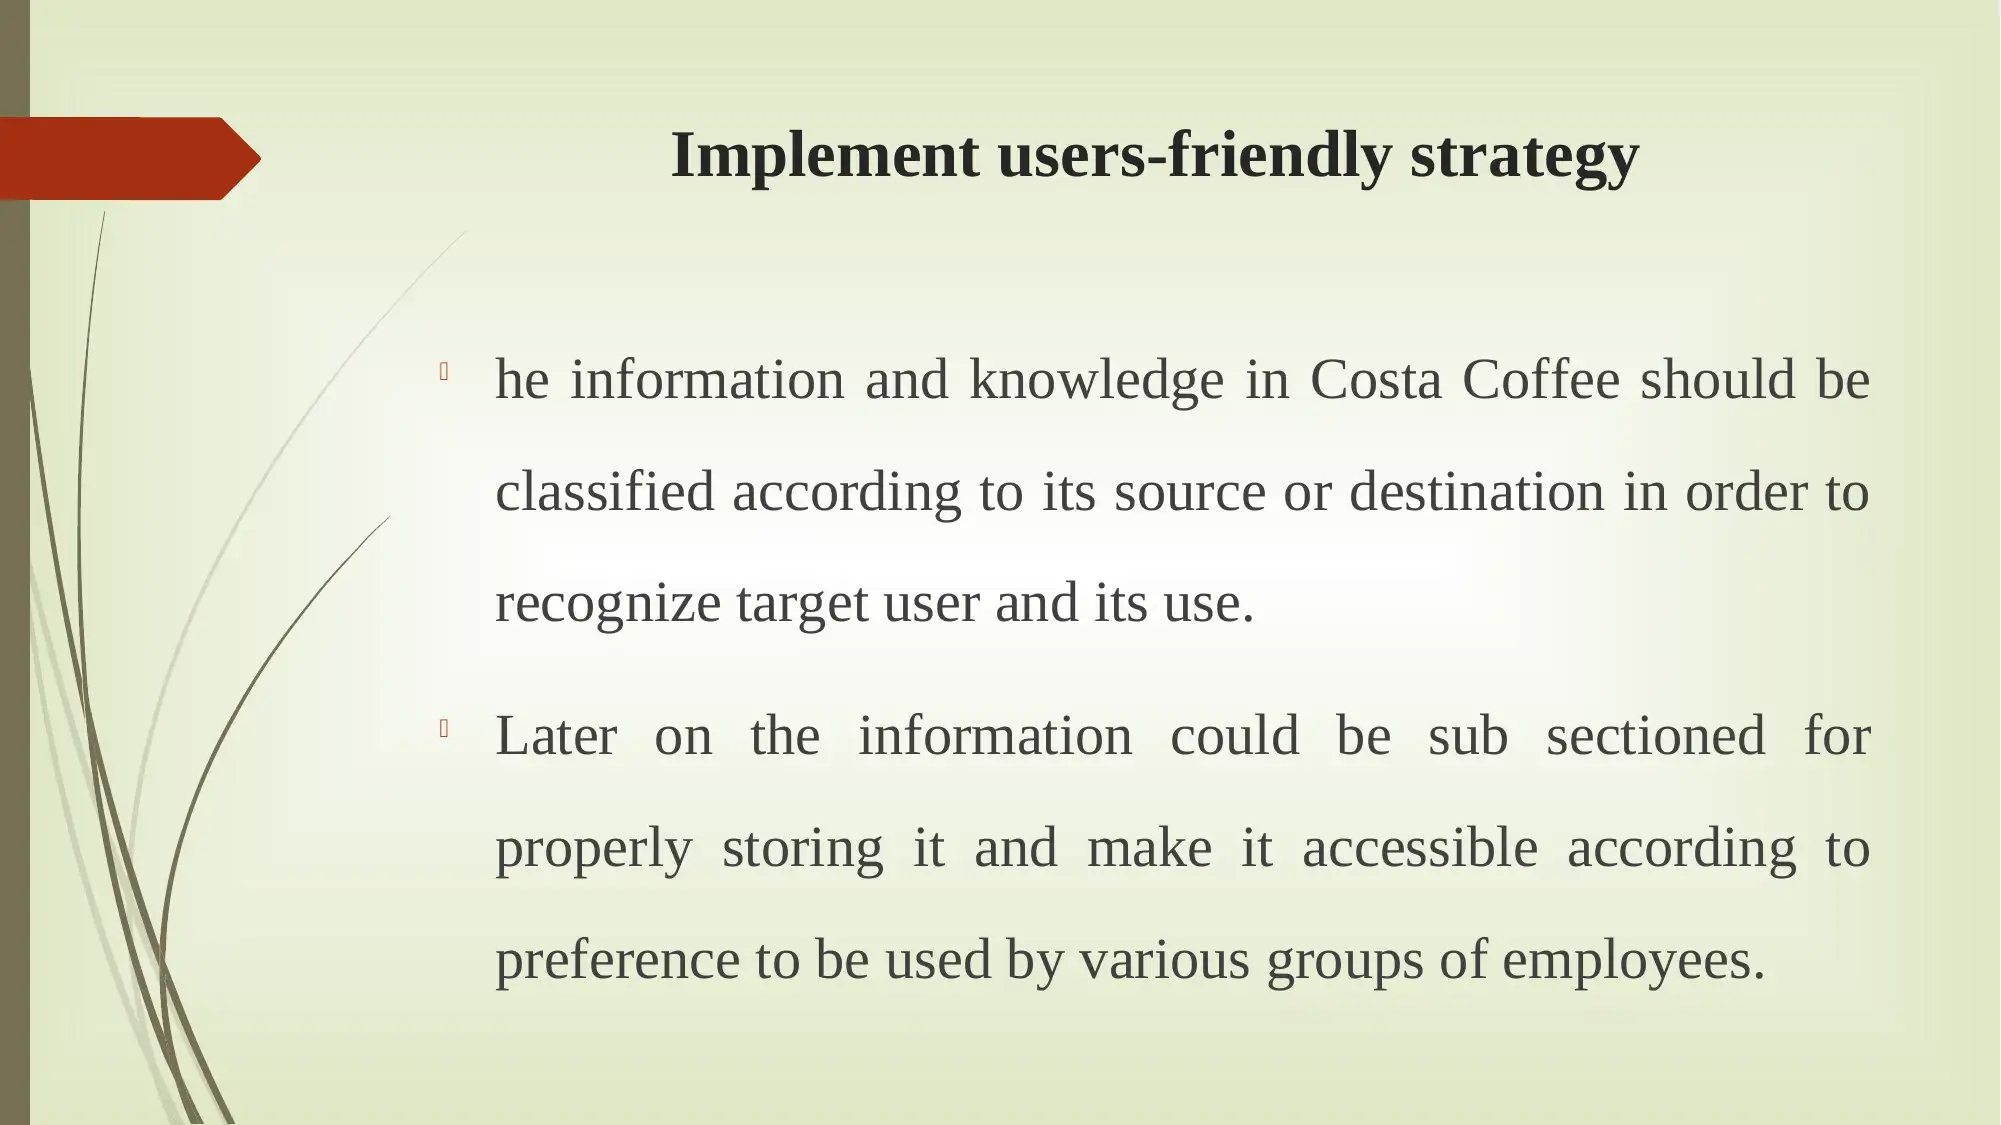Click the bullet point icon next to first item

pyautogui.click(x=449, y=374)
